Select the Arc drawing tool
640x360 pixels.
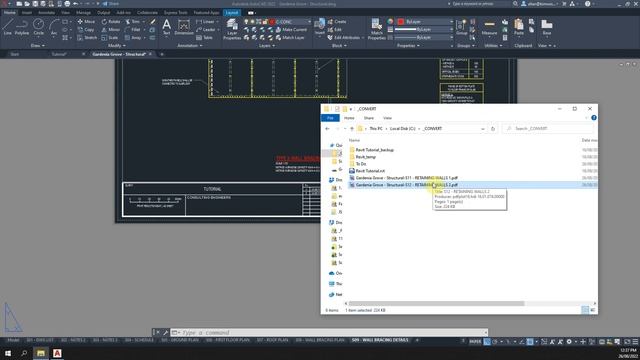54,27
